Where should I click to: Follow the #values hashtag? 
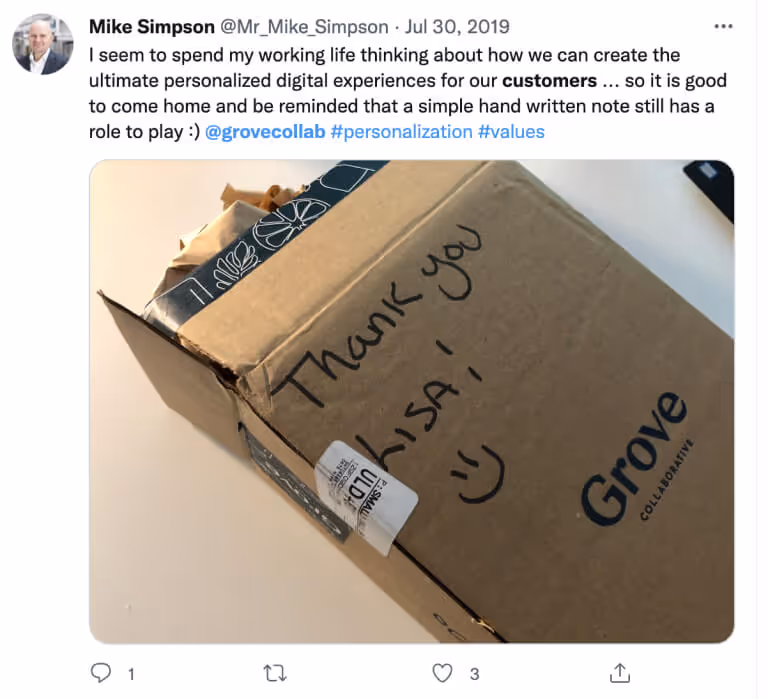[511, 132]
